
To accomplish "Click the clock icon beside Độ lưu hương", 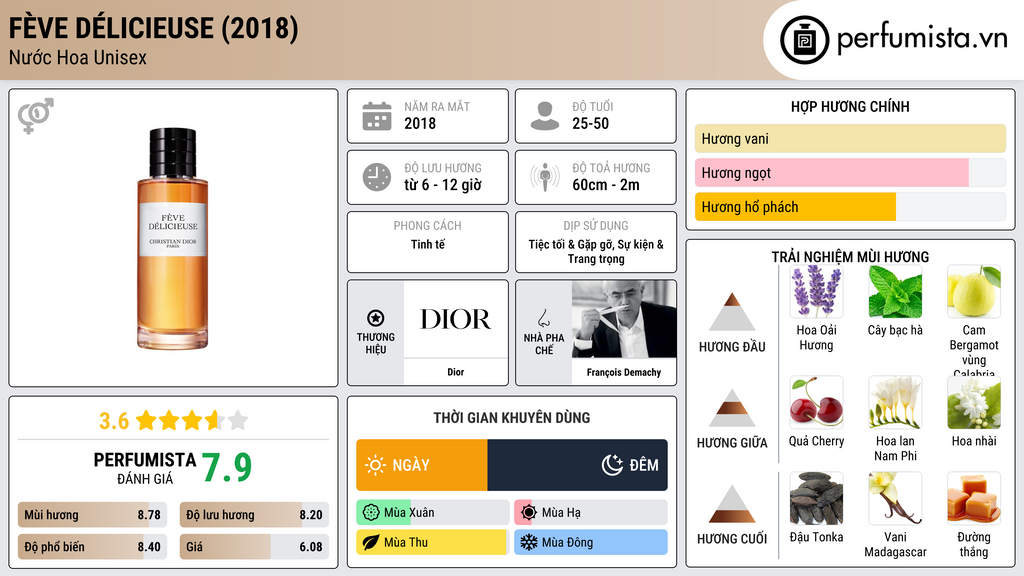I will point(377,177).
